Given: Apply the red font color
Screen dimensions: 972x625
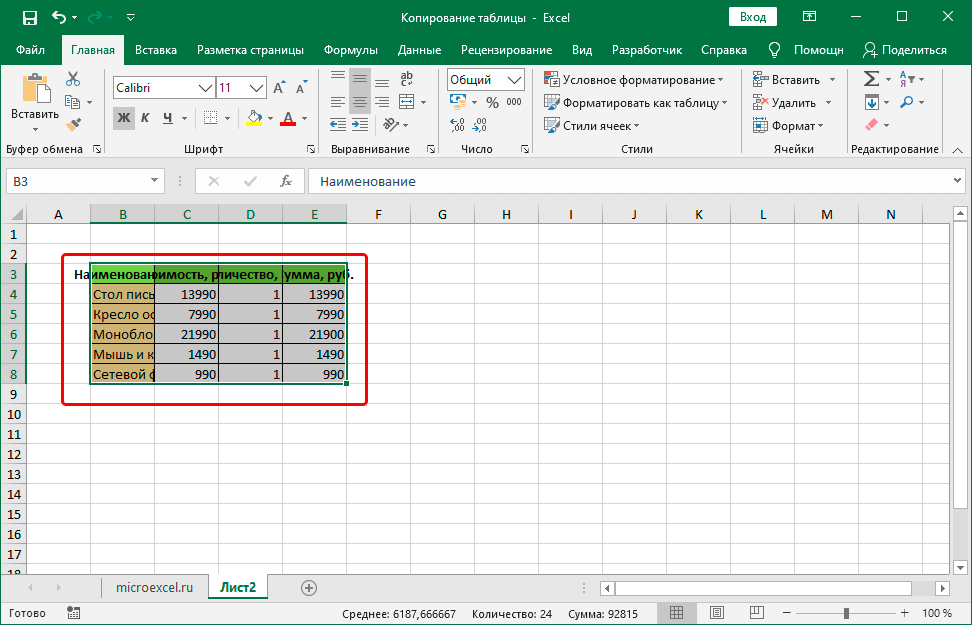Looking at the screenshot, I should (288, 118).
